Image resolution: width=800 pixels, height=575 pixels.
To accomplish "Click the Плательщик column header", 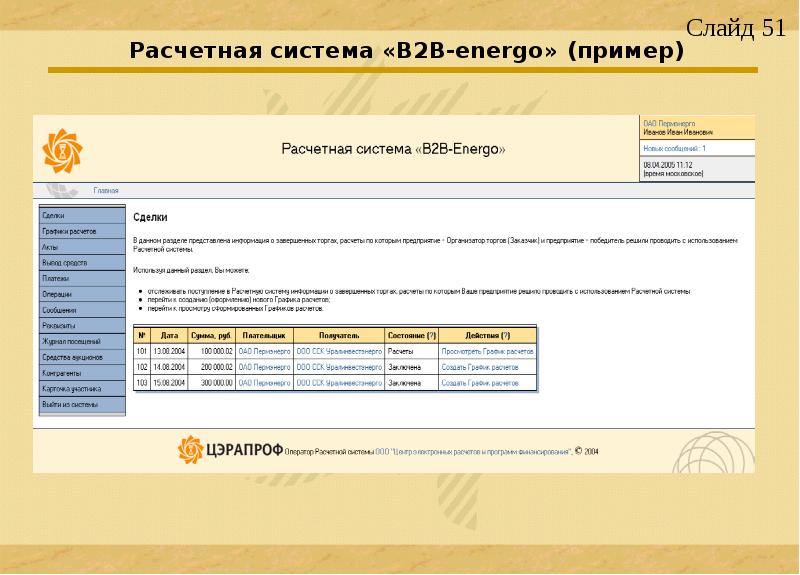I will coord(264,336).
